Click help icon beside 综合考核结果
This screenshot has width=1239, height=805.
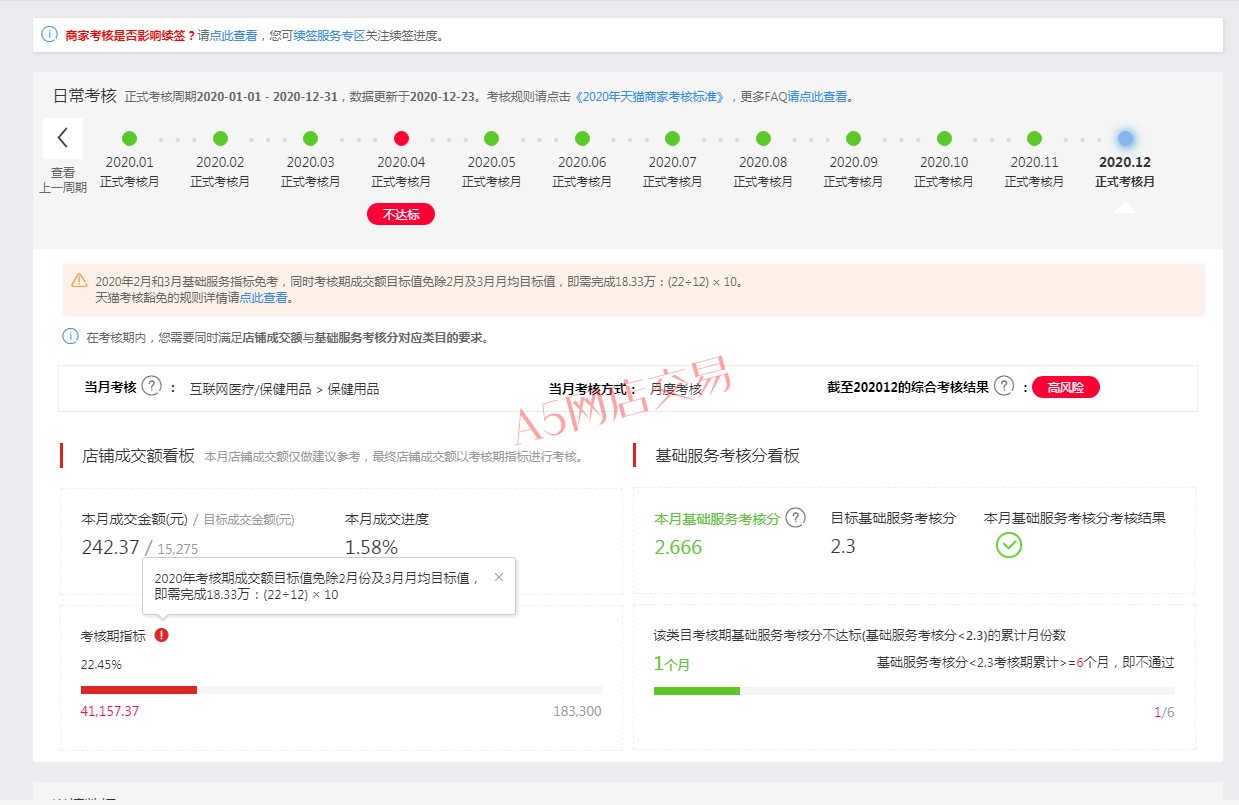1004,386
